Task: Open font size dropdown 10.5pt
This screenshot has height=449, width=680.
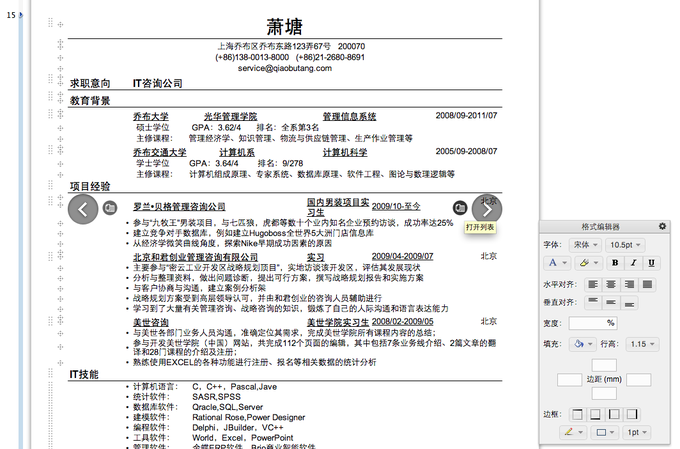Action: [x=625, y=245]
